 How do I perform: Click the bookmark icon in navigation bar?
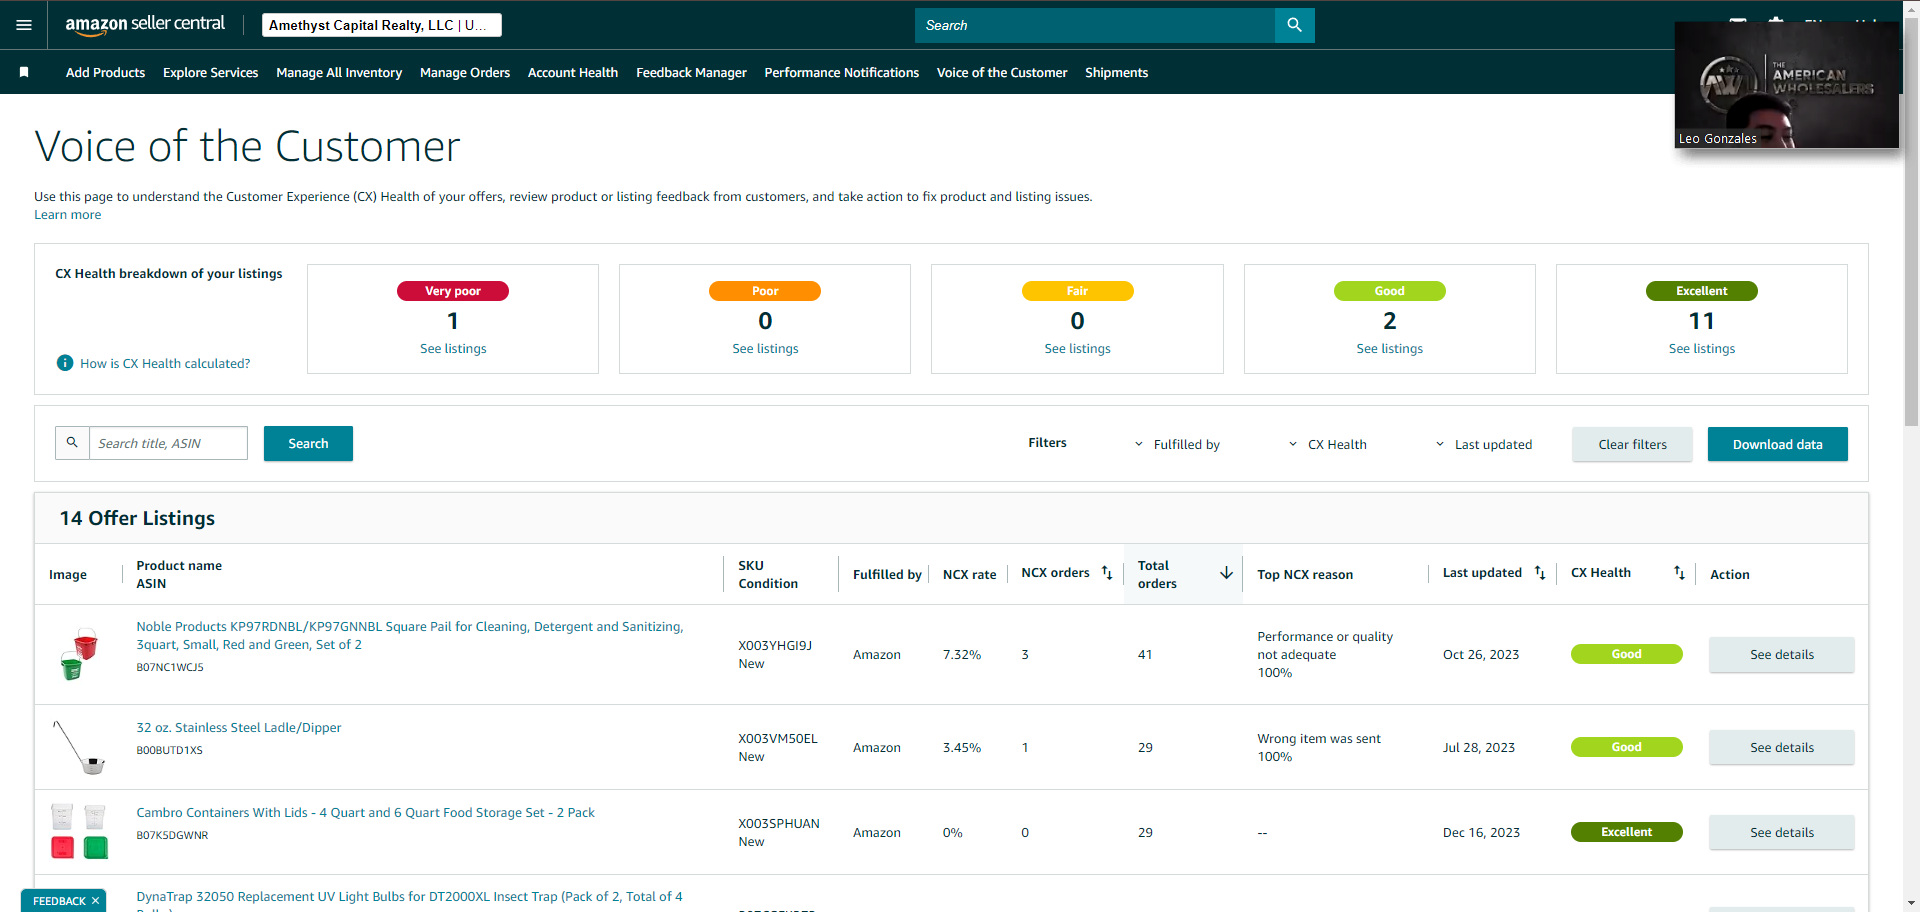(24, 72)
